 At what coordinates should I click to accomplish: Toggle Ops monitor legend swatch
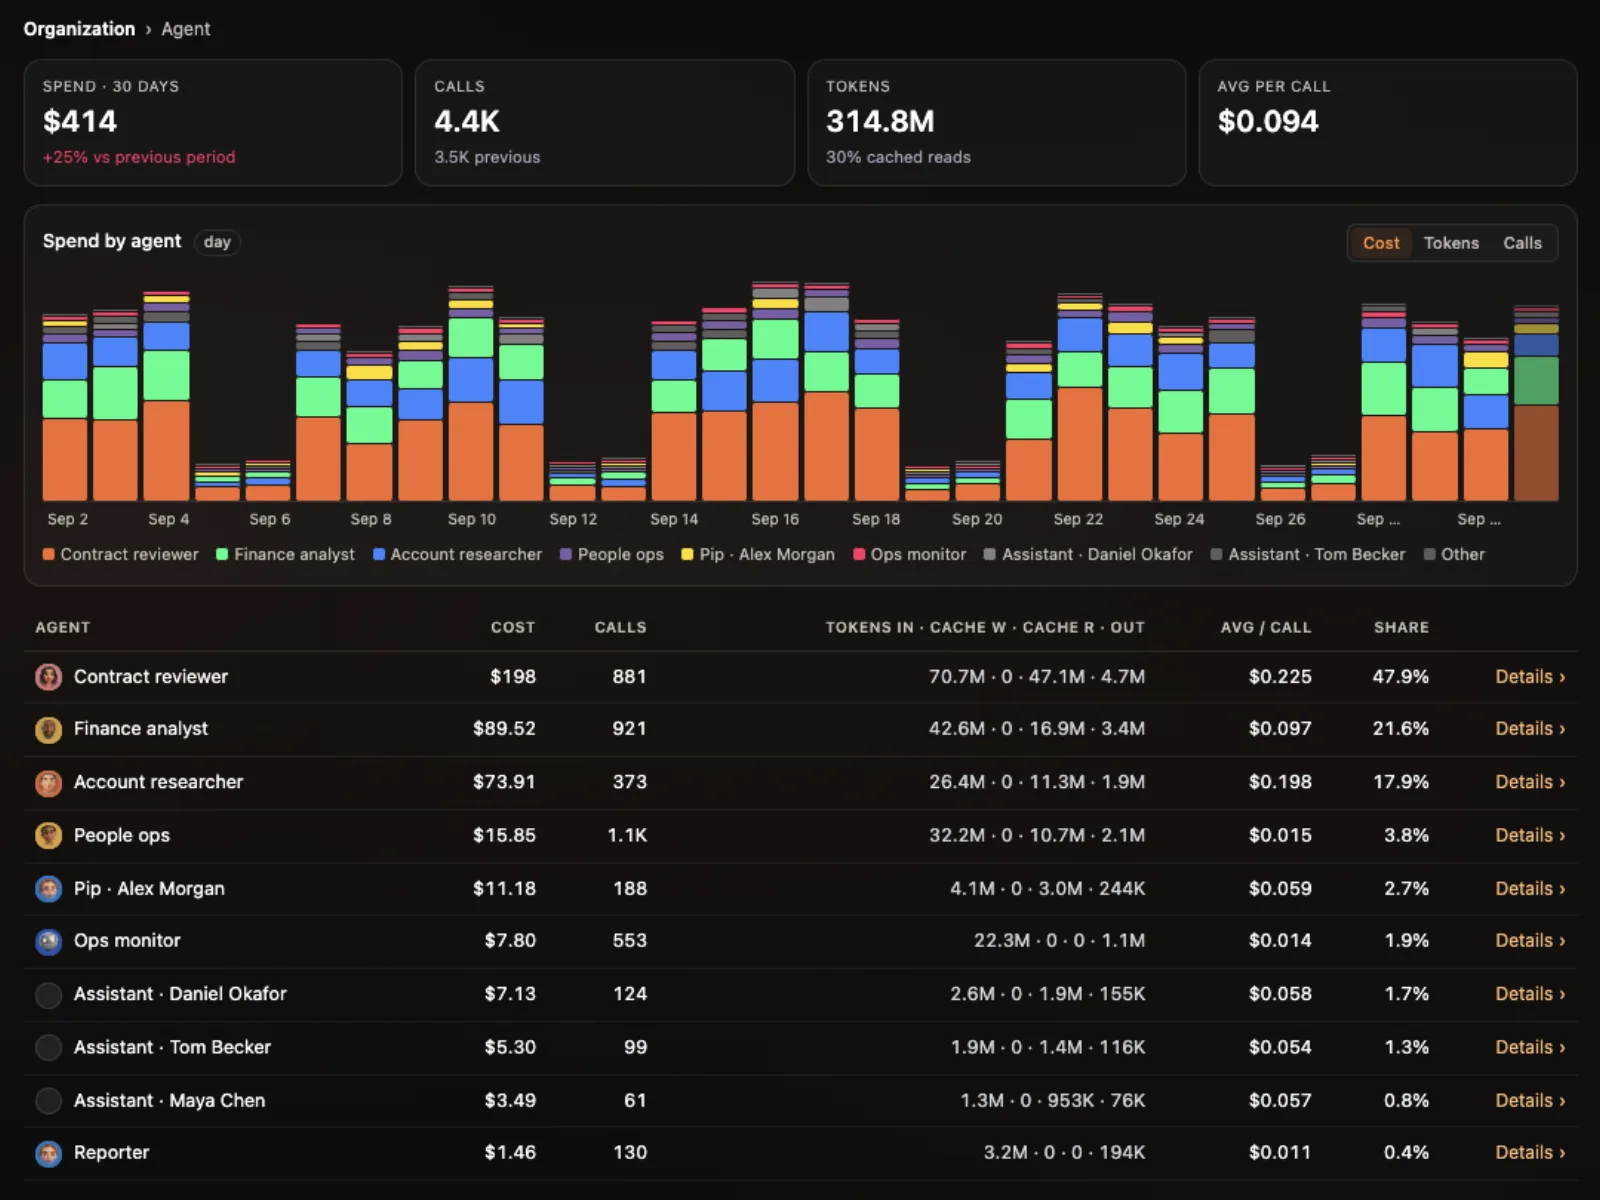tap(859, 554)
